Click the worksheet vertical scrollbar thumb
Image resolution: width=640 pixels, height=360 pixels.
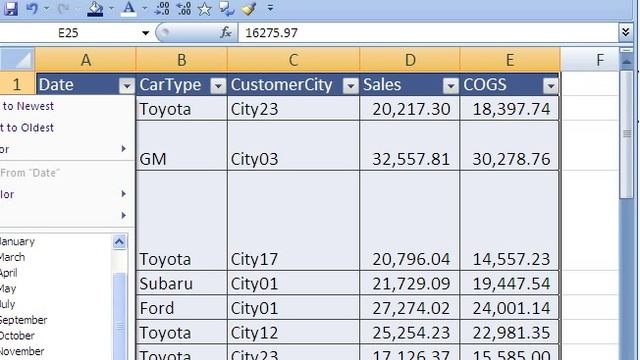[x=626, y=134]
